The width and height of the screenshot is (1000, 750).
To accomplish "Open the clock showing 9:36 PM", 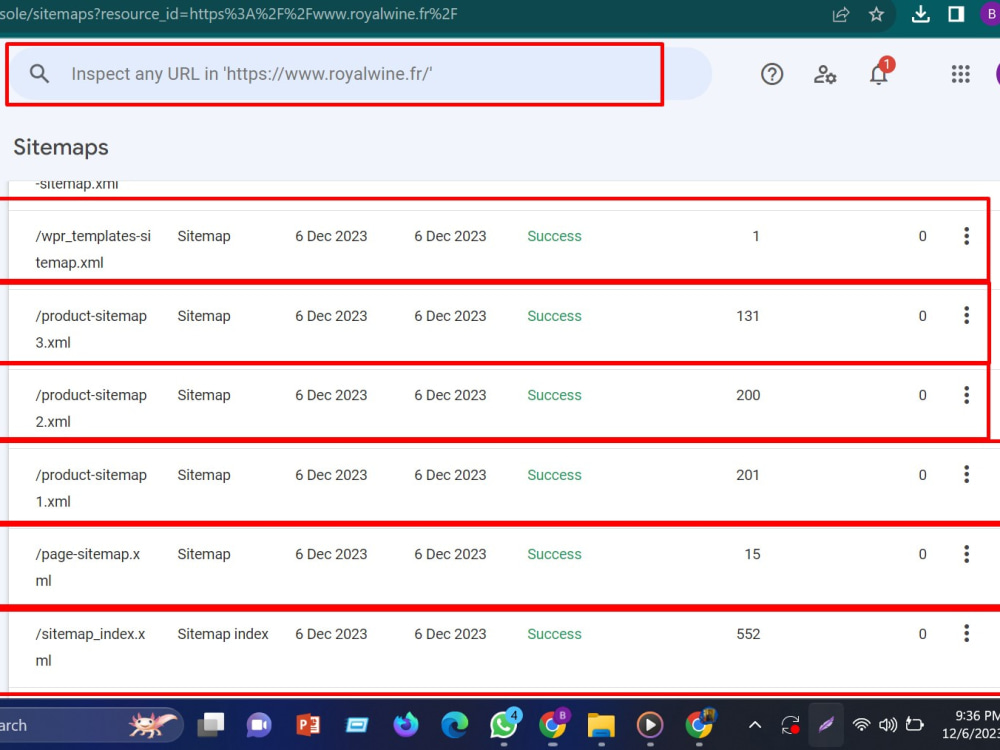I will click(970, 724).
